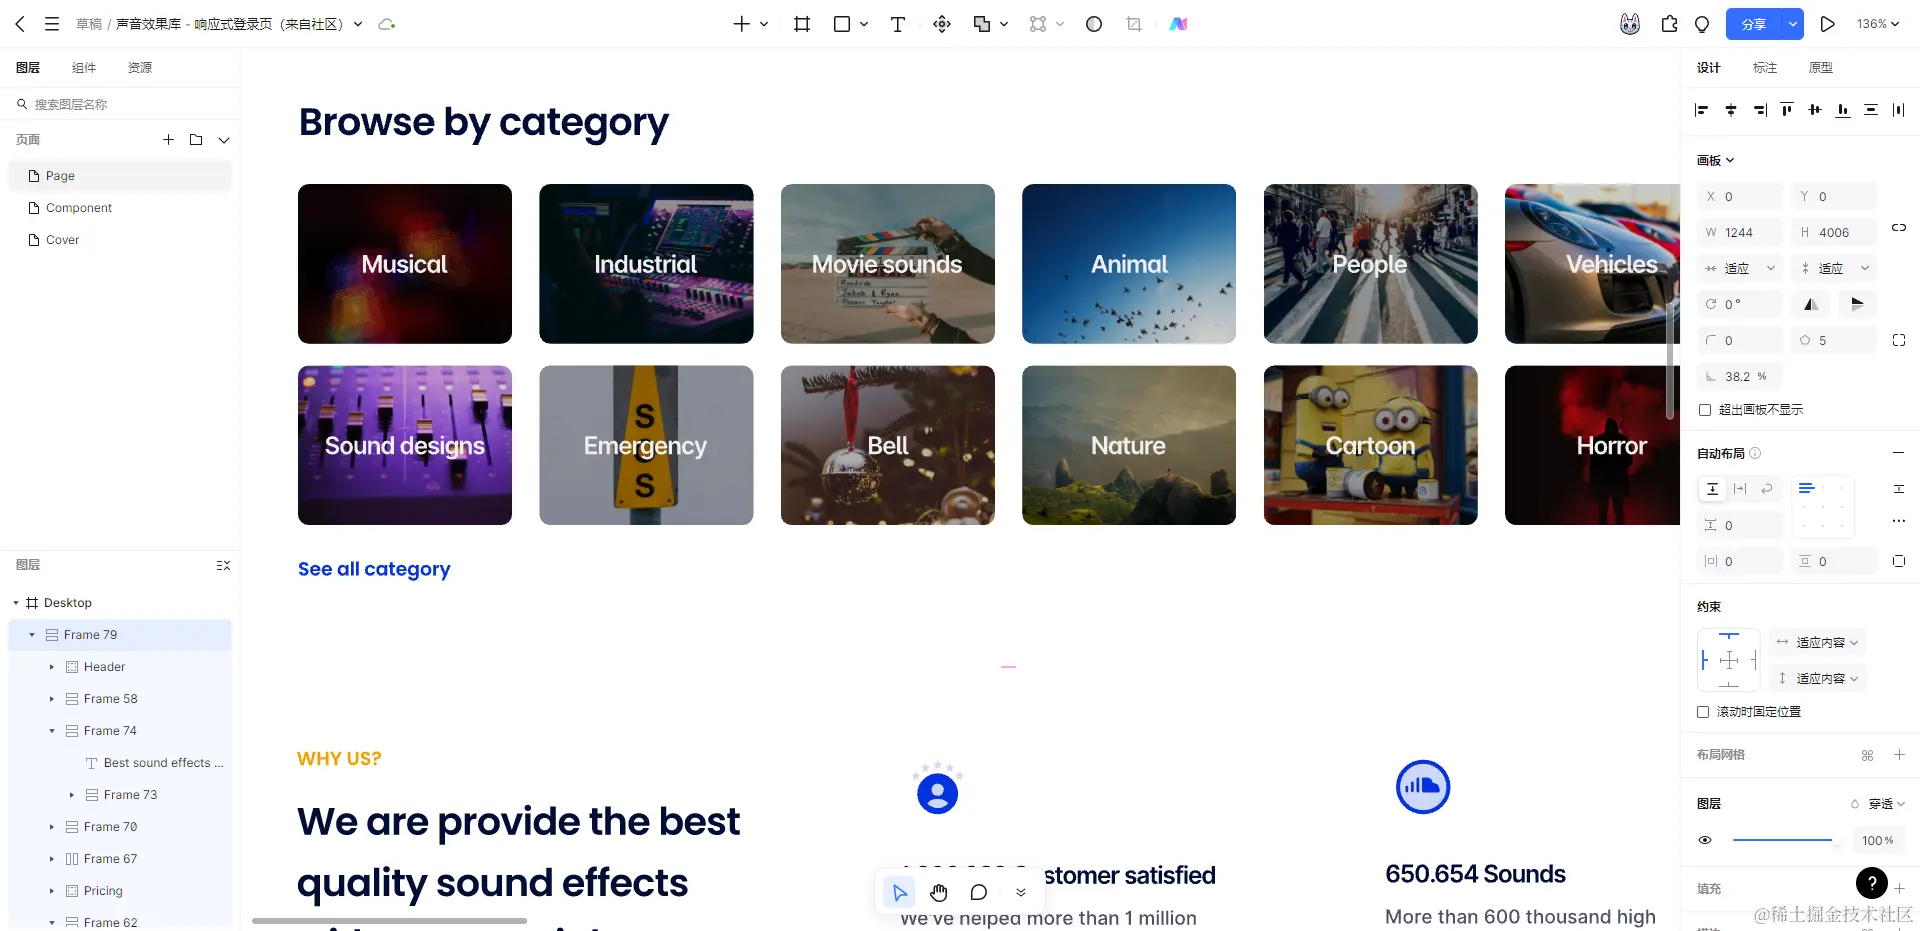Select the Ellipse mask tool icon
The image size is (1920, 931).
pos(1094,24)
